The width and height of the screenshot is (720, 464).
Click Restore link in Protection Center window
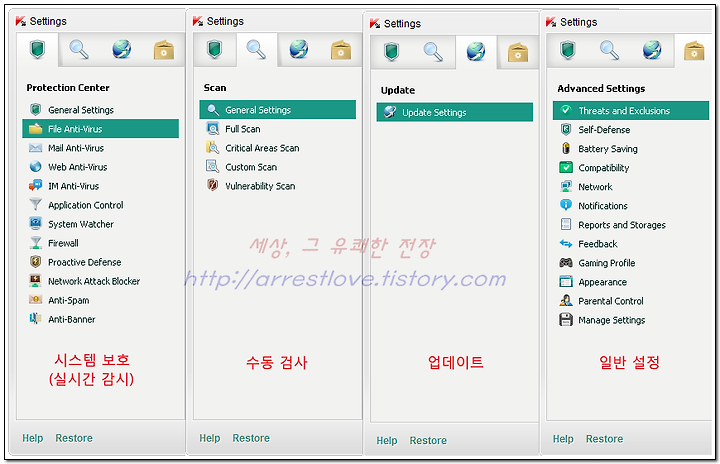point(74,438)
